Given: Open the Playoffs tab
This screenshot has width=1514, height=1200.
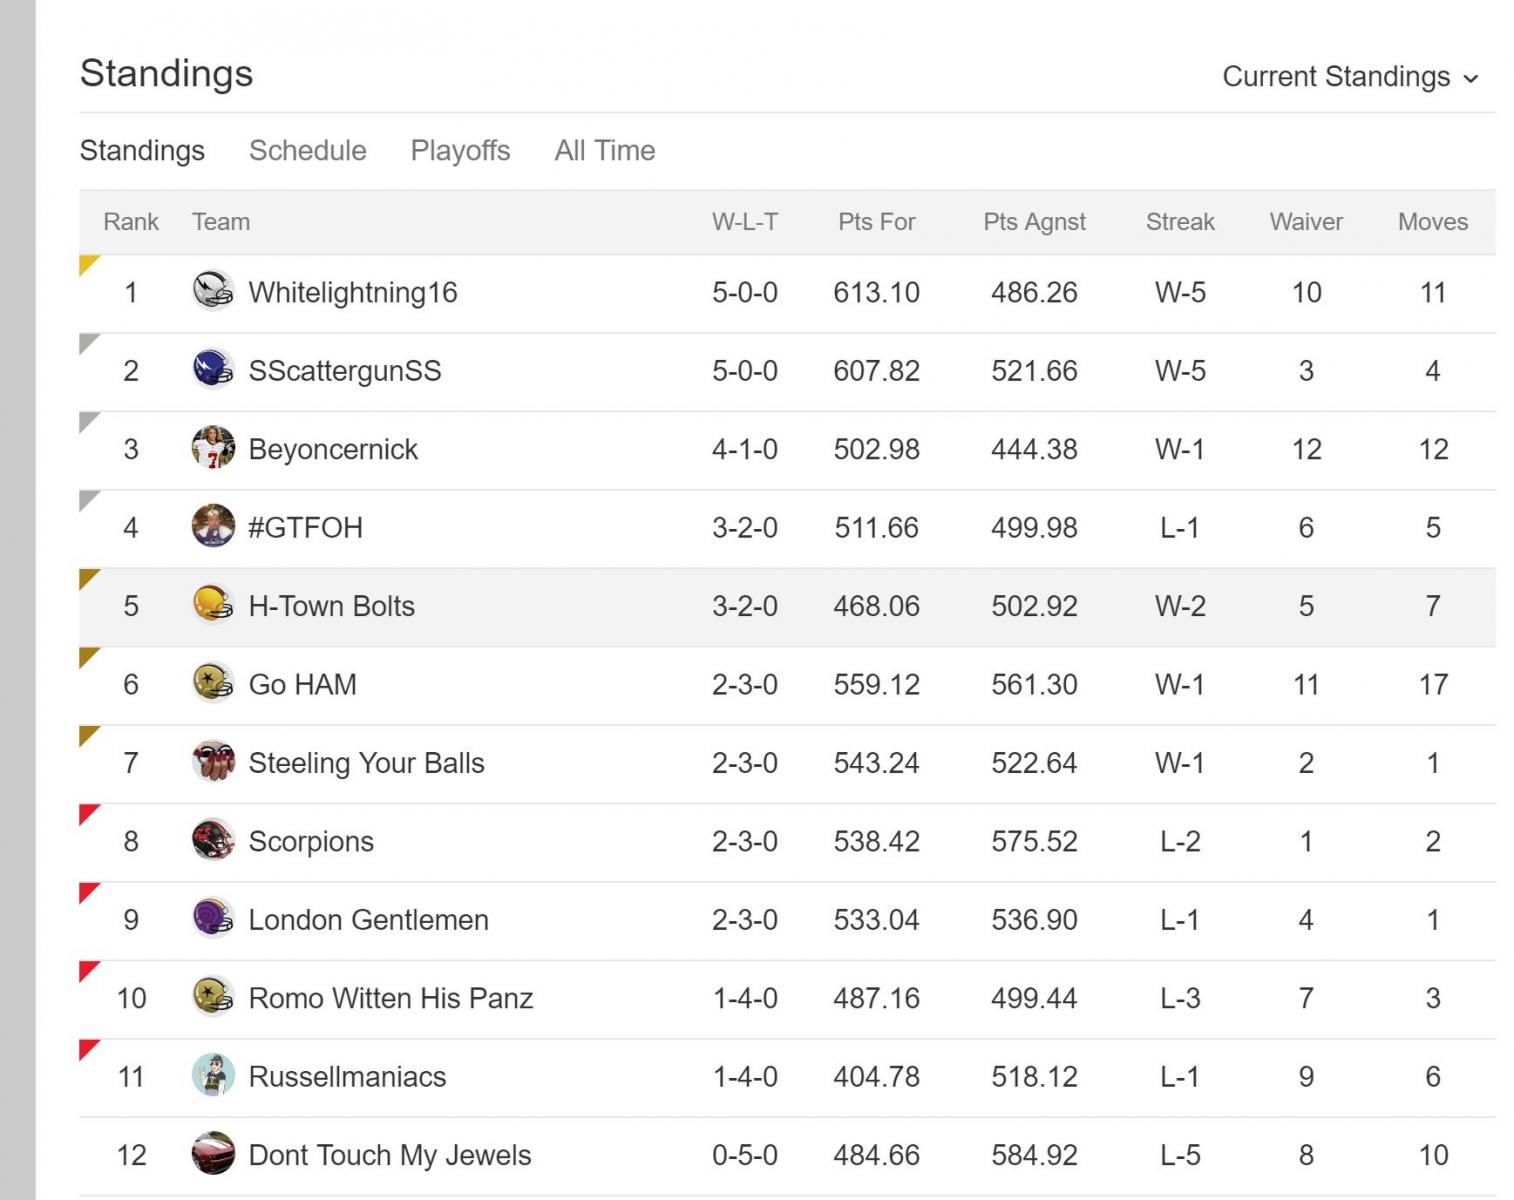Looking at the screenshot, I should coord(460,151).
